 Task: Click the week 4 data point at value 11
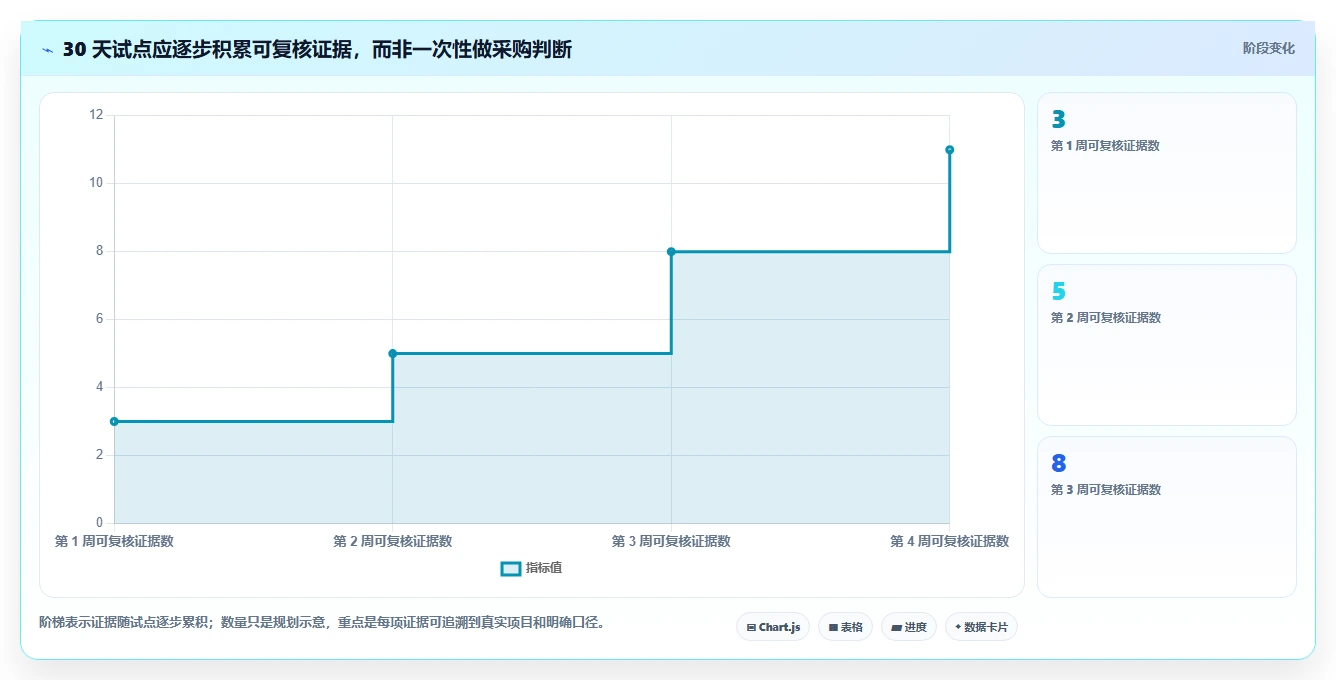pos(949,149)
